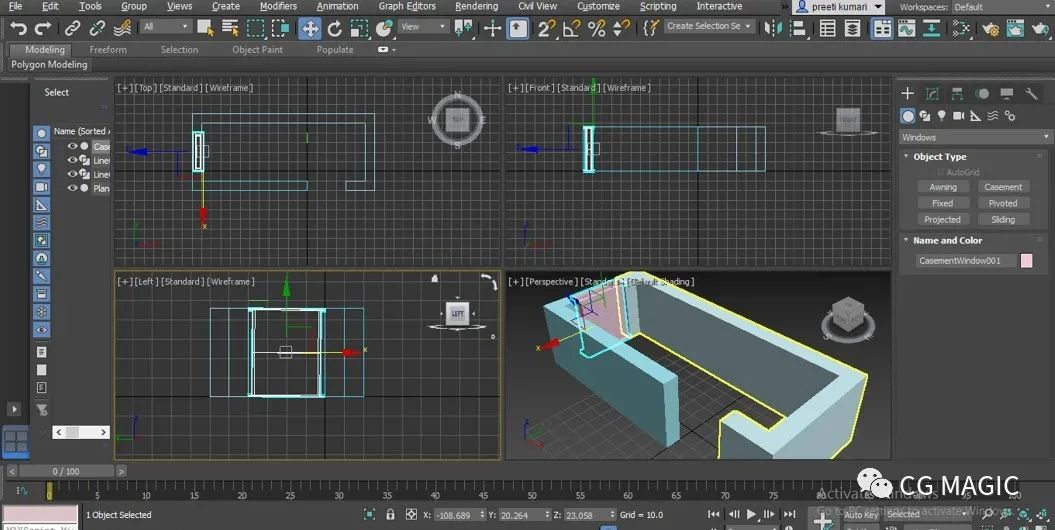
Task: Open the Utilities wrench panel
Action: (x=1031, y=93)
